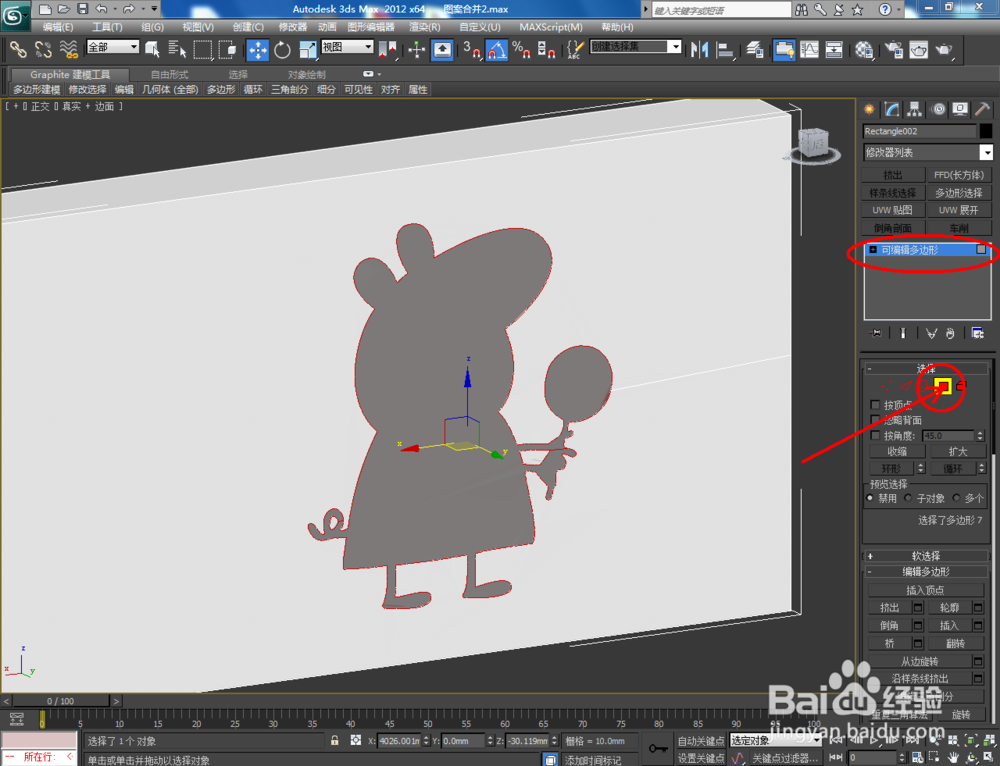Open the 工具(T) menu

coord(107,27)
